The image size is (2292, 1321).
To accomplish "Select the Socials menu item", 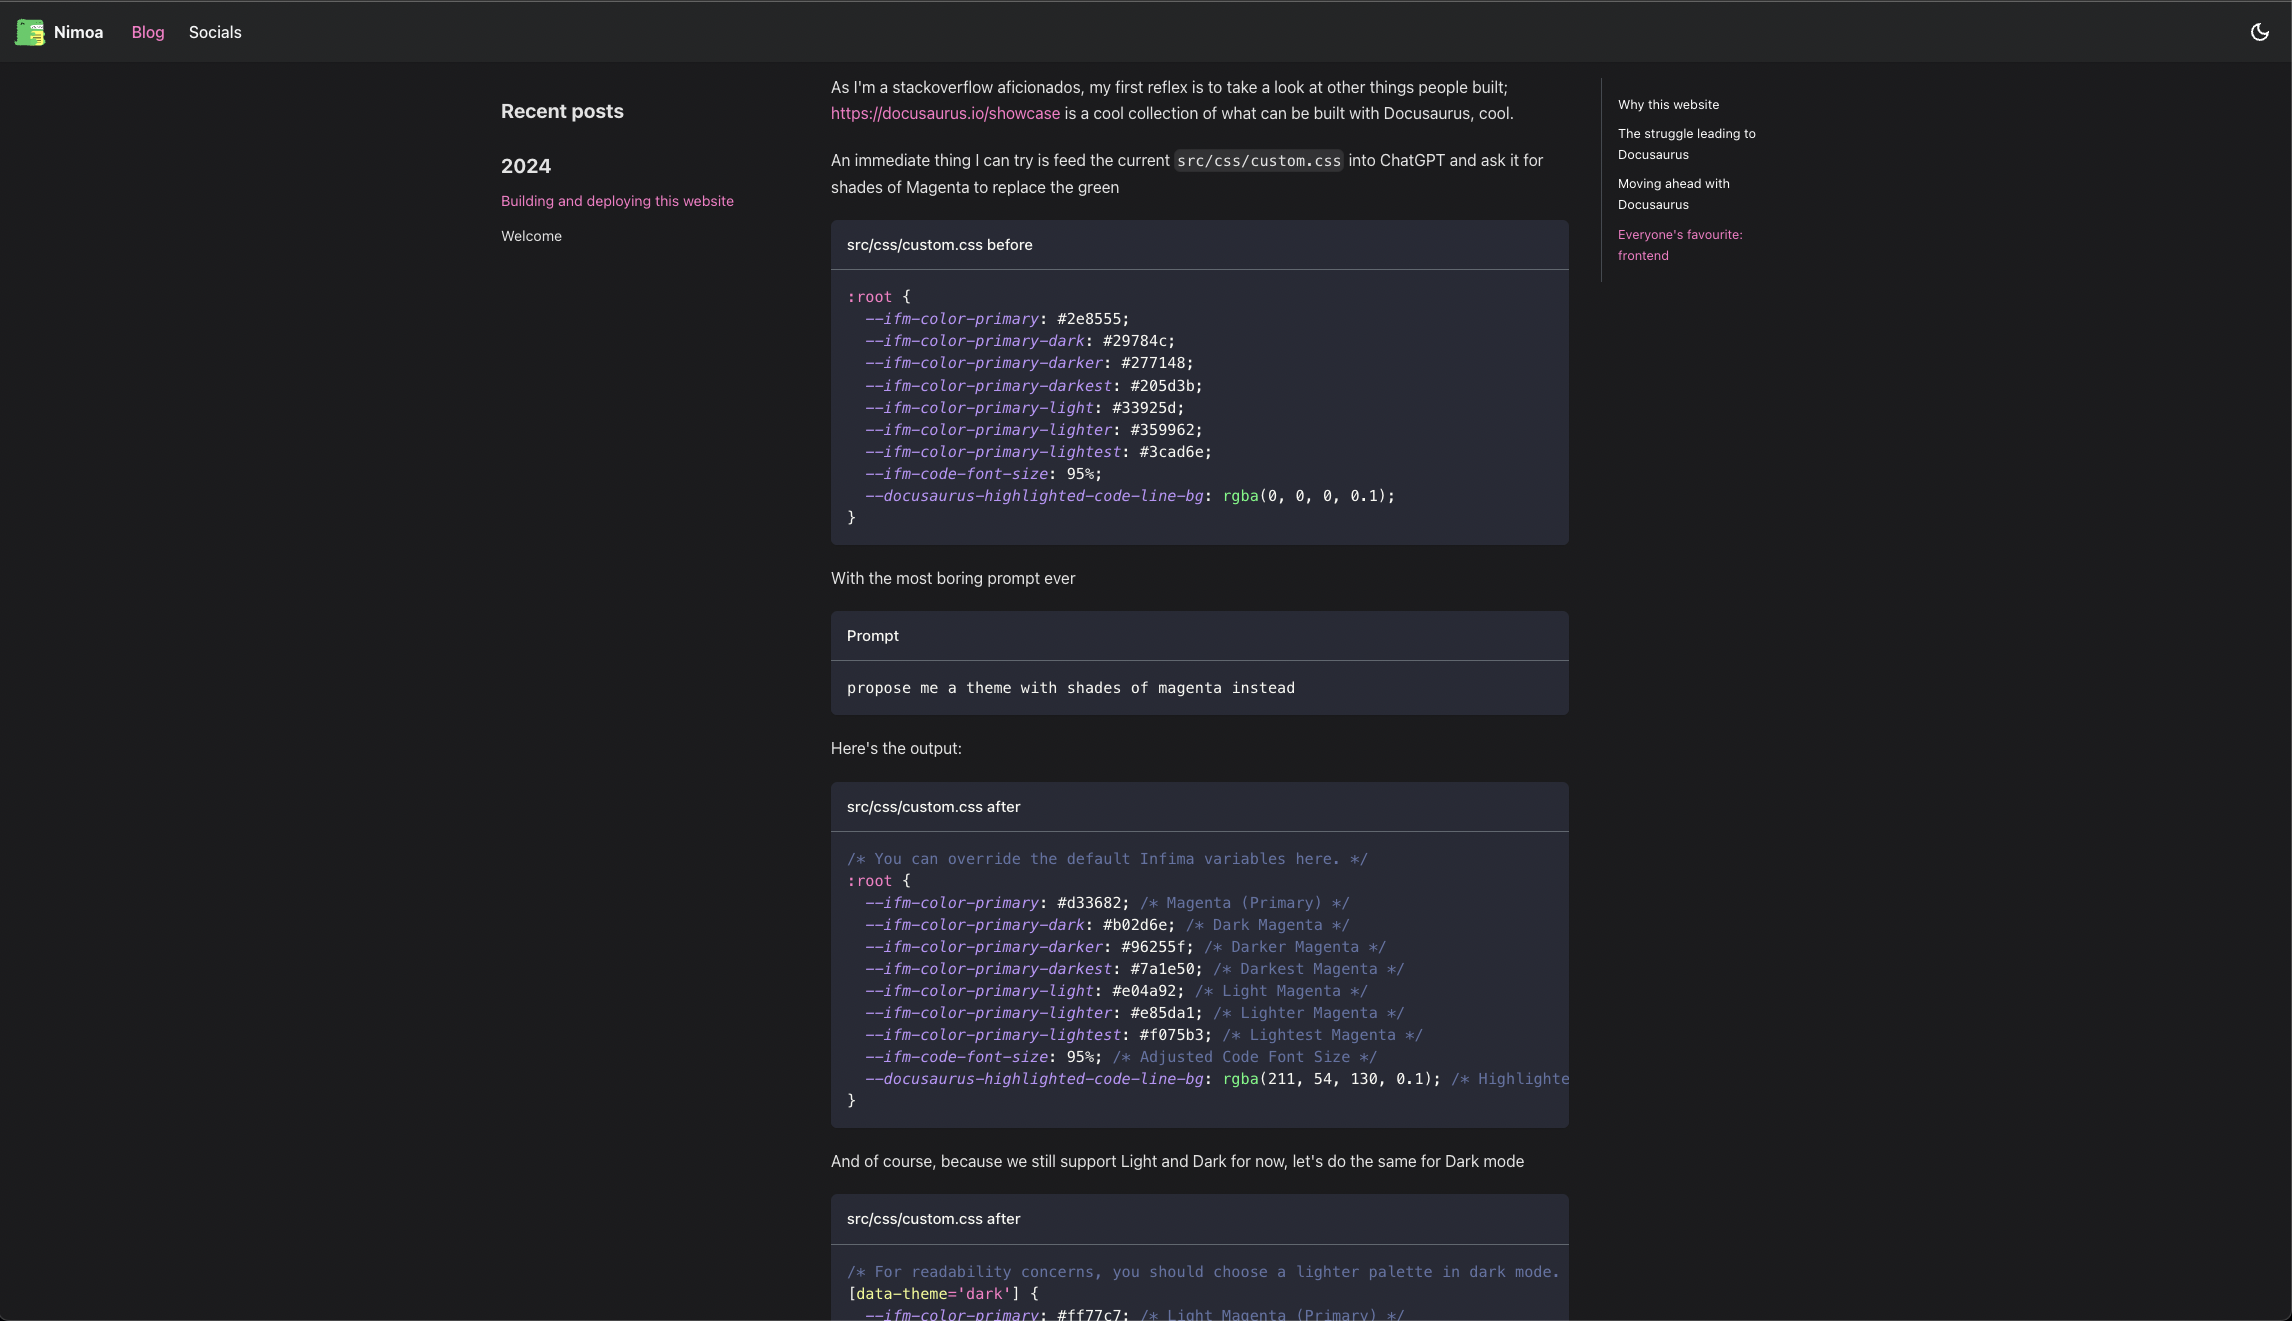I will pos(214,32).
